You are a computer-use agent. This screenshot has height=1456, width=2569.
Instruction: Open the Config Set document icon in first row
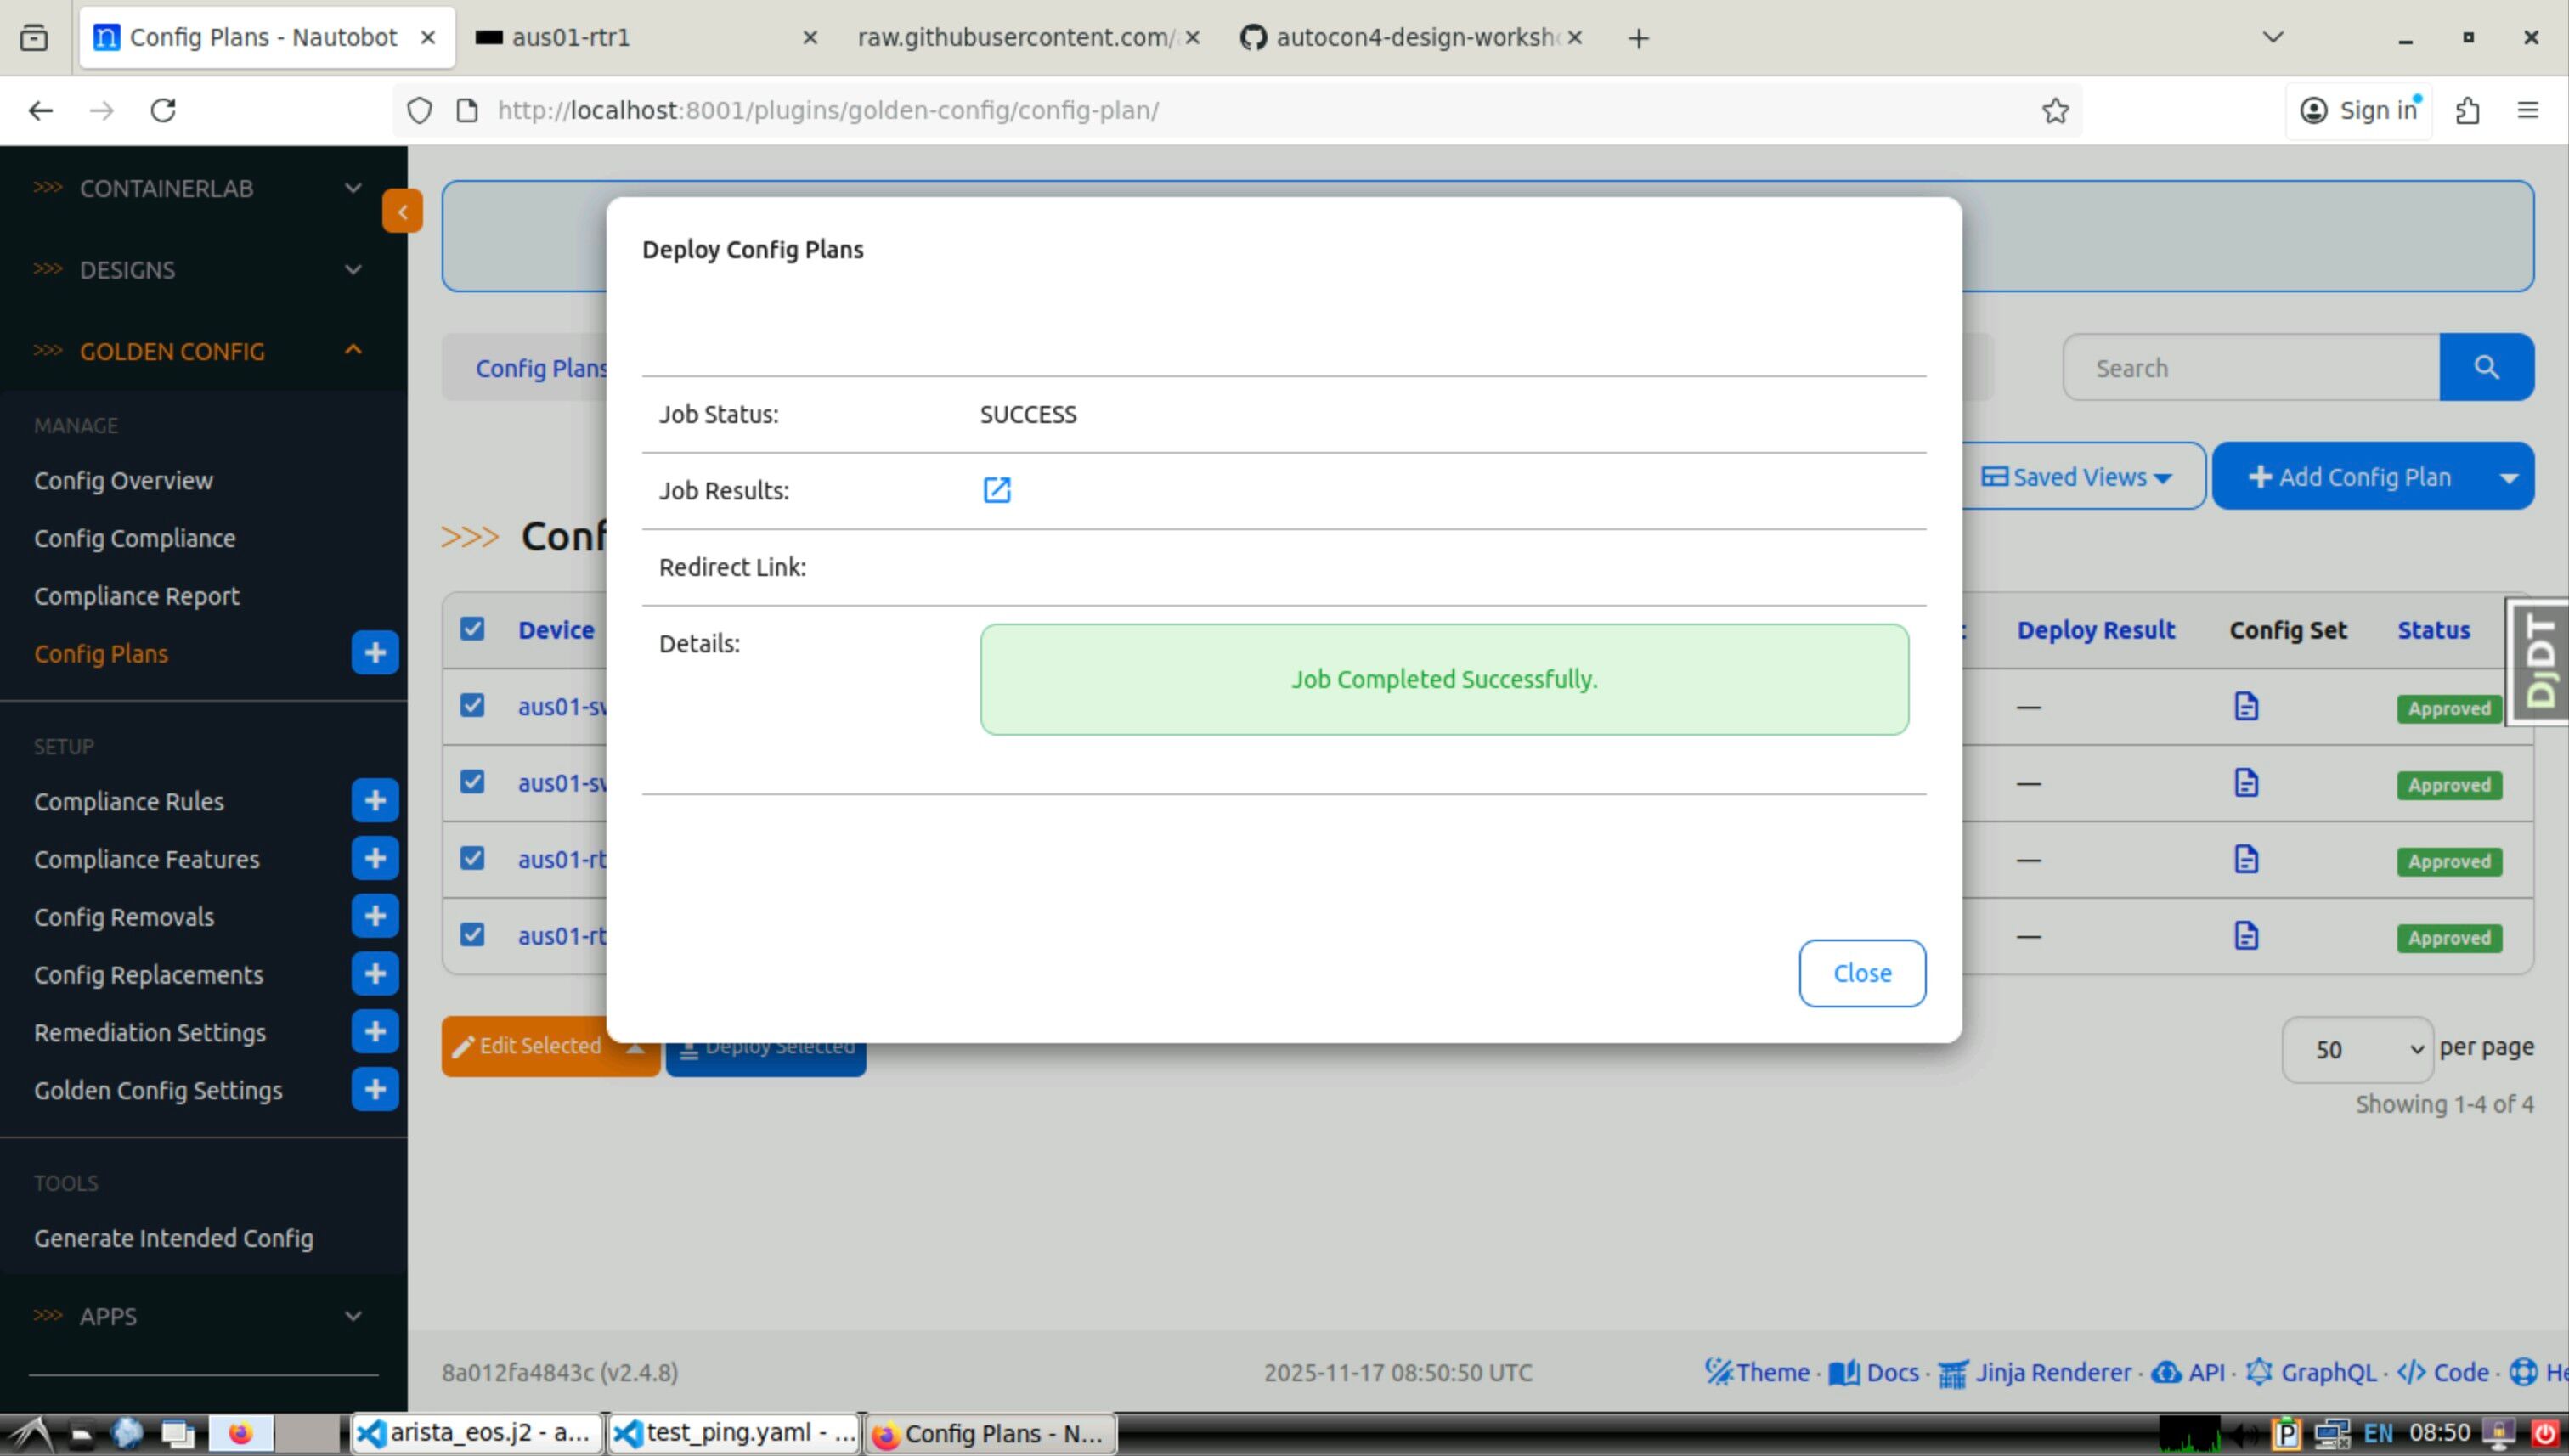click(2246, 707)
